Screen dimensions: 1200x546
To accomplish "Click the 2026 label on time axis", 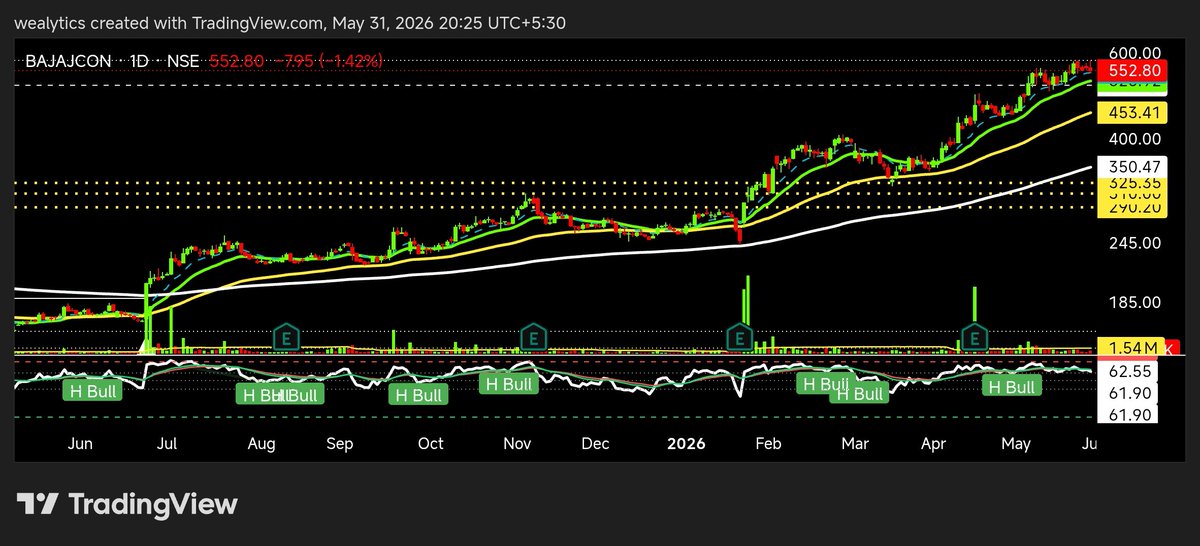I will click(x=686, y=443).
